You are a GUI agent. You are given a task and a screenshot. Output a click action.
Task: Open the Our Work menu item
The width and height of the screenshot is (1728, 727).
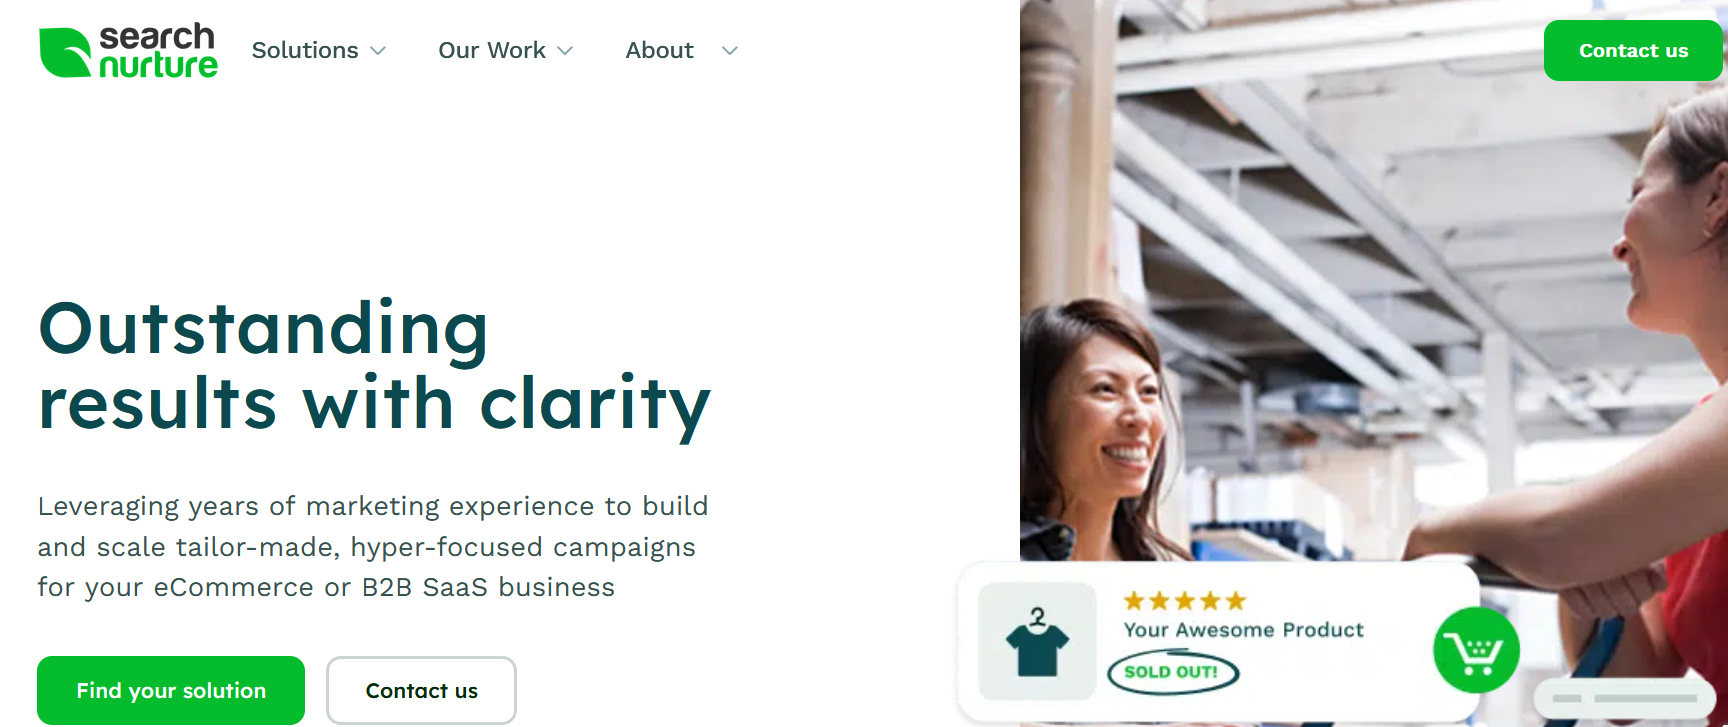point(492,51)
